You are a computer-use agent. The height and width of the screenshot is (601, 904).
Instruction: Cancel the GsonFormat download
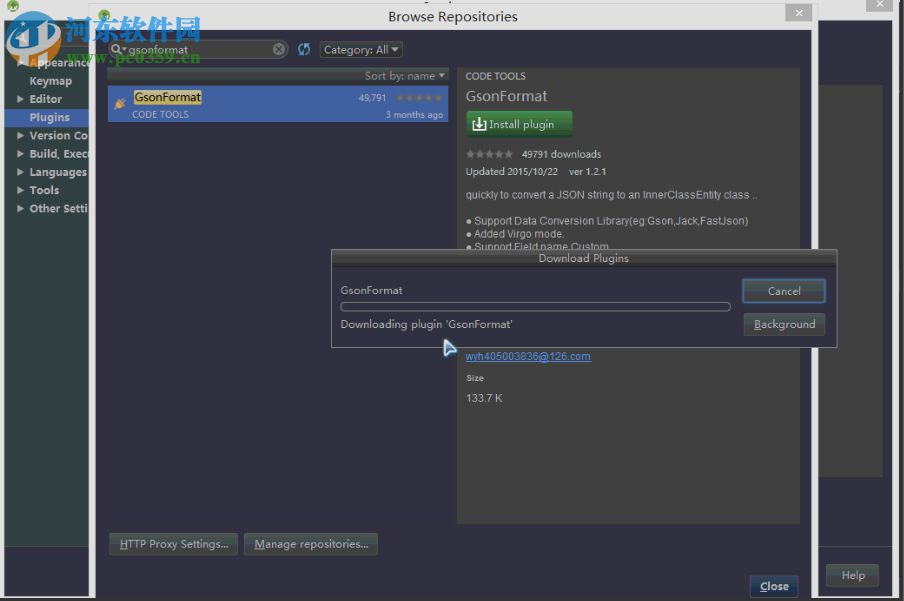click(x=784, y=291)
